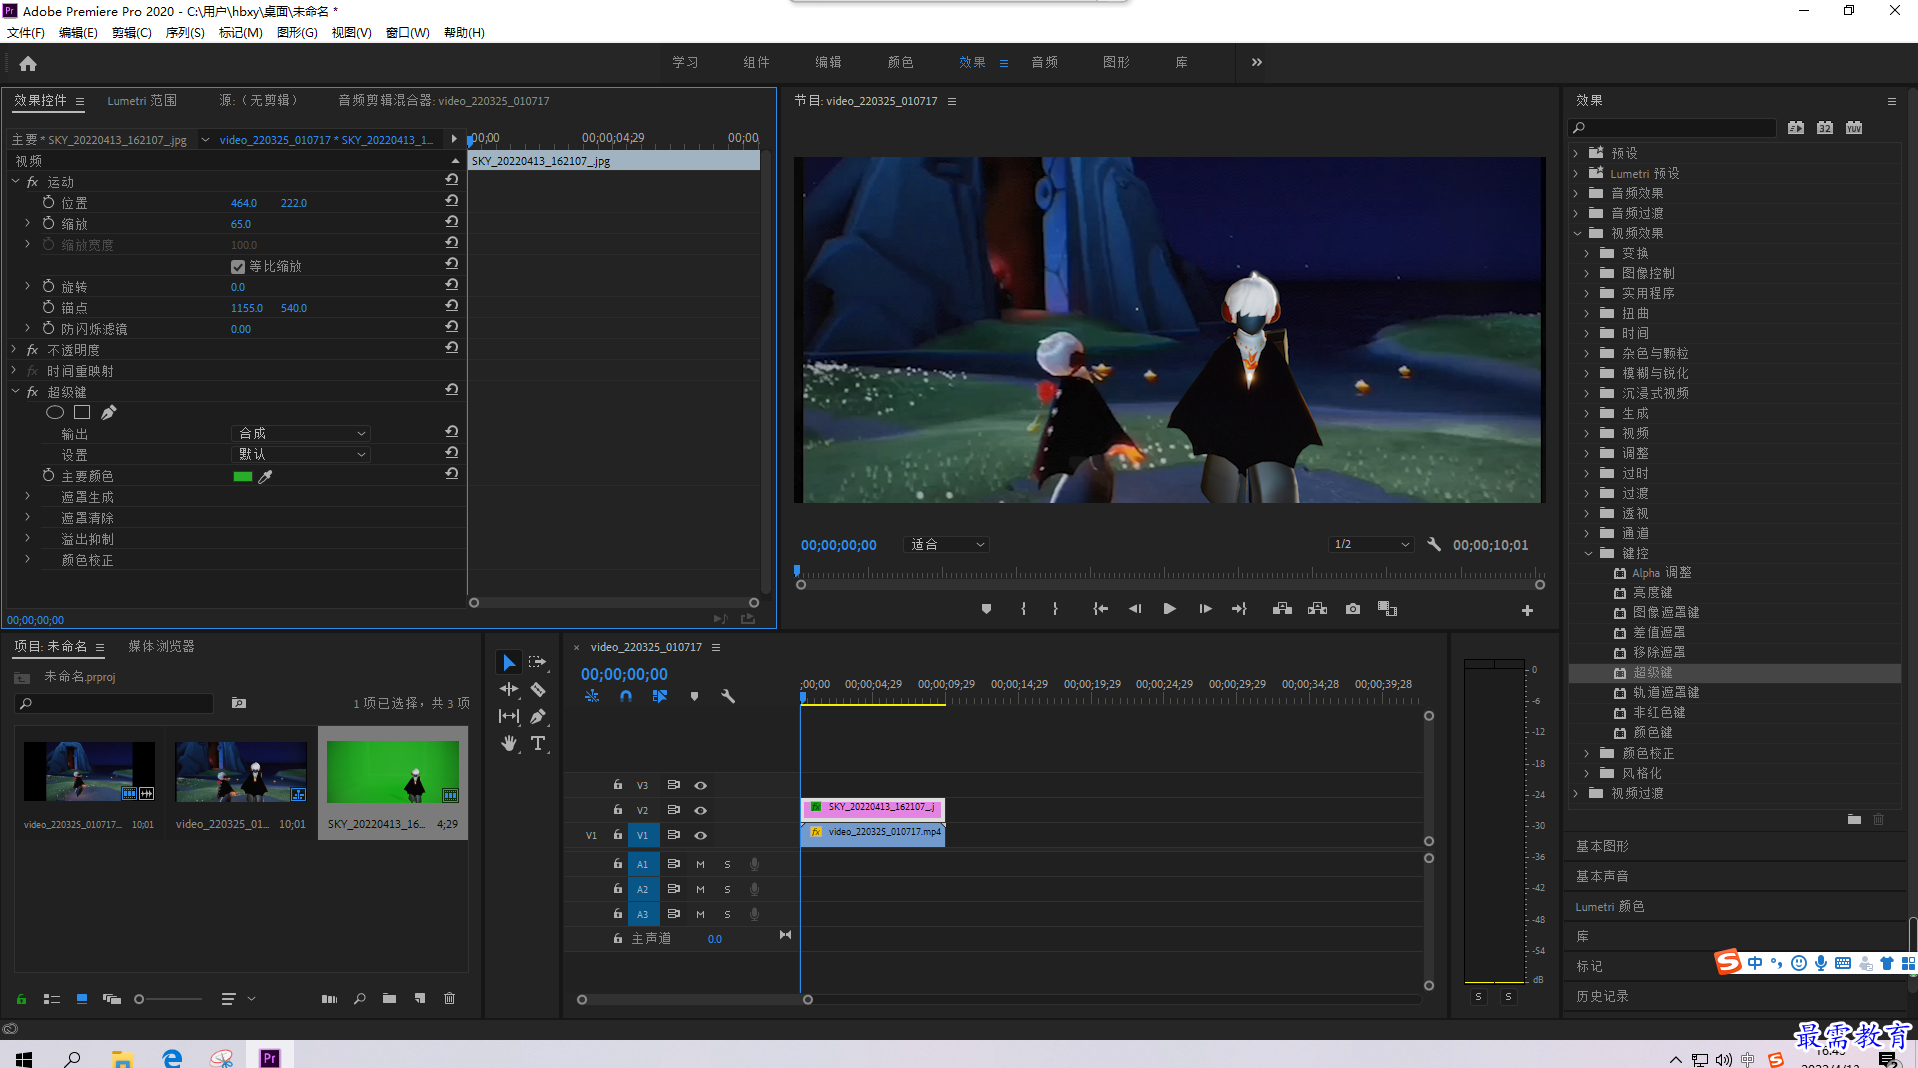Viewport: 1918px width, 1068px height.
Task: Toggle position animation stopwatch
Action: click(x=48, y=202)
